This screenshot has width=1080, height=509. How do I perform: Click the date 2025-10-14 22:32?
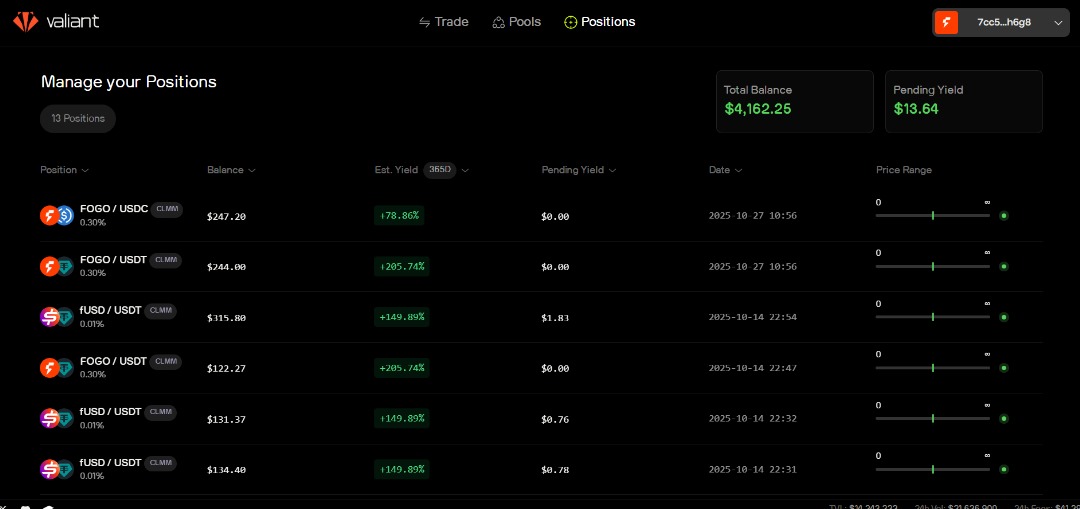(x=753, y=418)
